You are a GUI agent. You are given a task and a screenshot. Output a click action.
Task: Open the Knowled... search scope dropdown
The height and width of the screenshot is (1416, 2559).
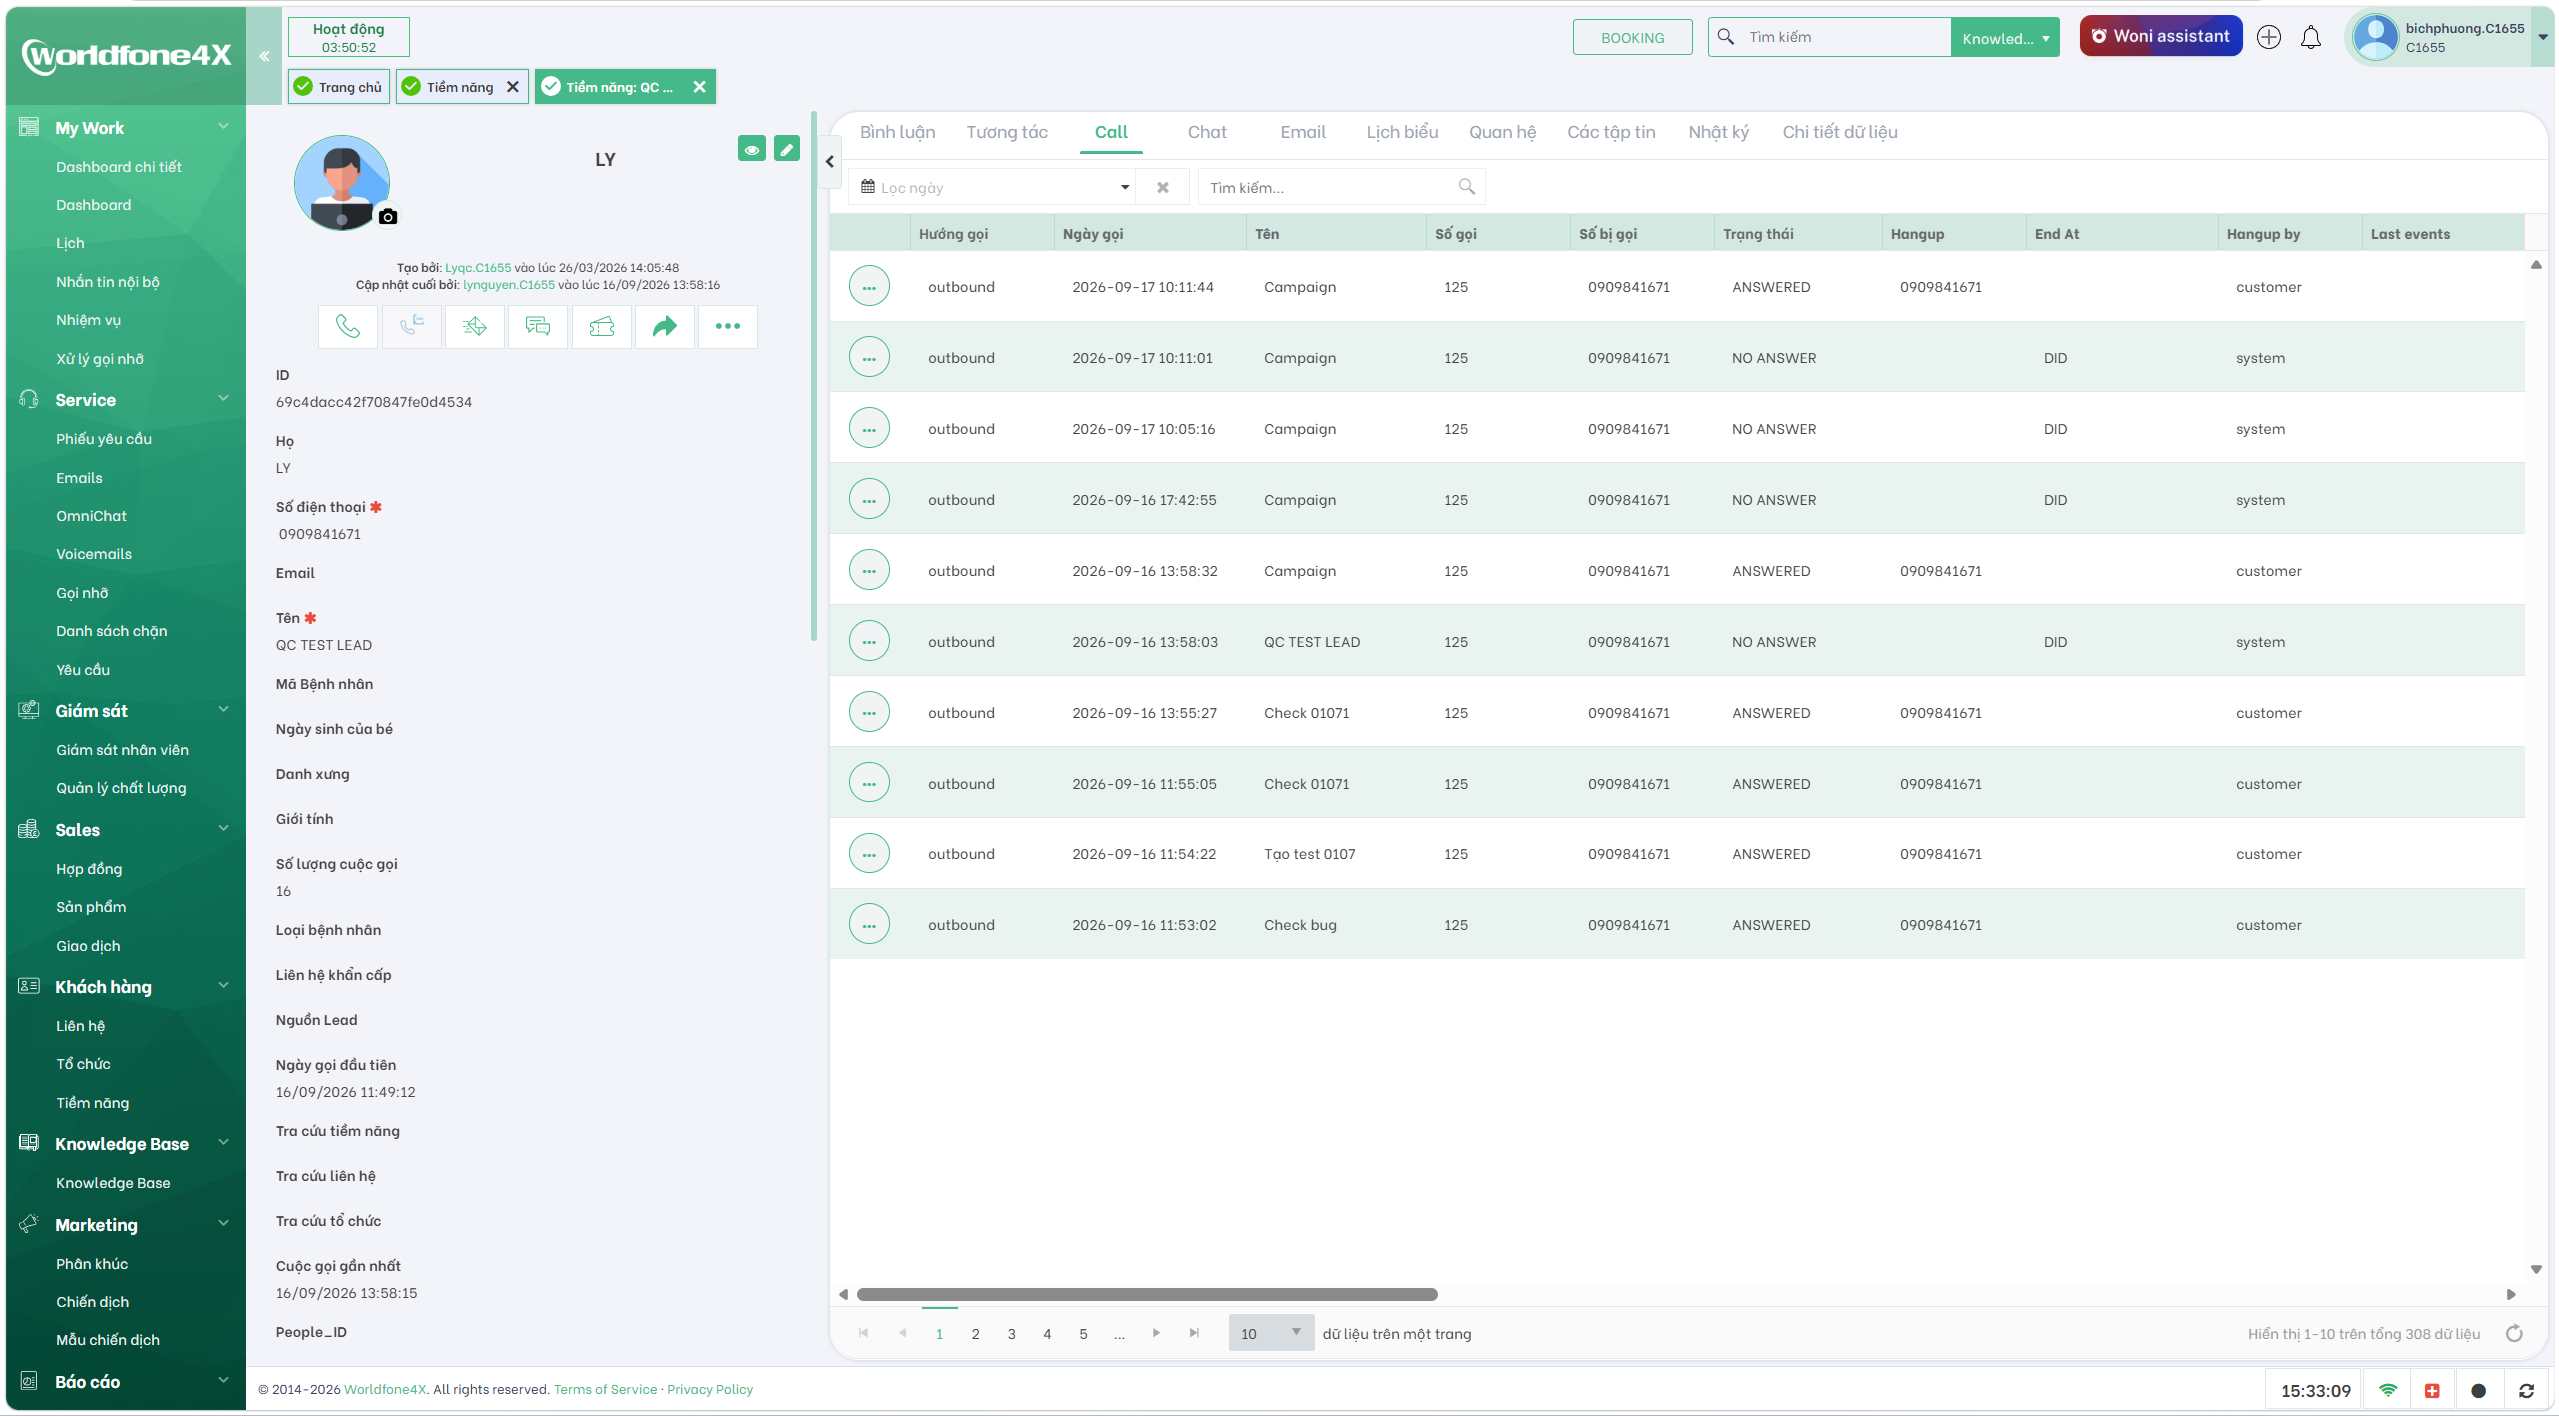(2005, 38)
